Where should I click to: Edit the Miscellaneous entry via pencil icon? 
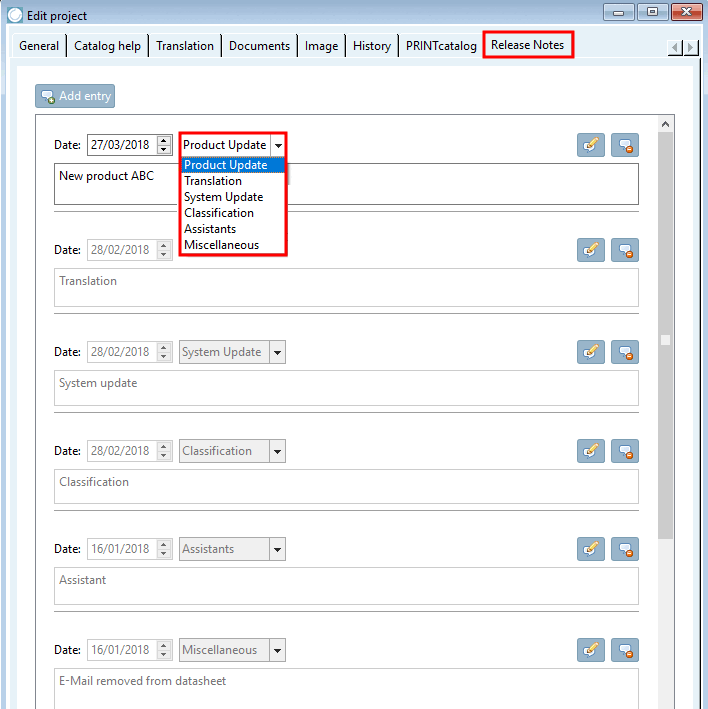[x=590, y=650]
